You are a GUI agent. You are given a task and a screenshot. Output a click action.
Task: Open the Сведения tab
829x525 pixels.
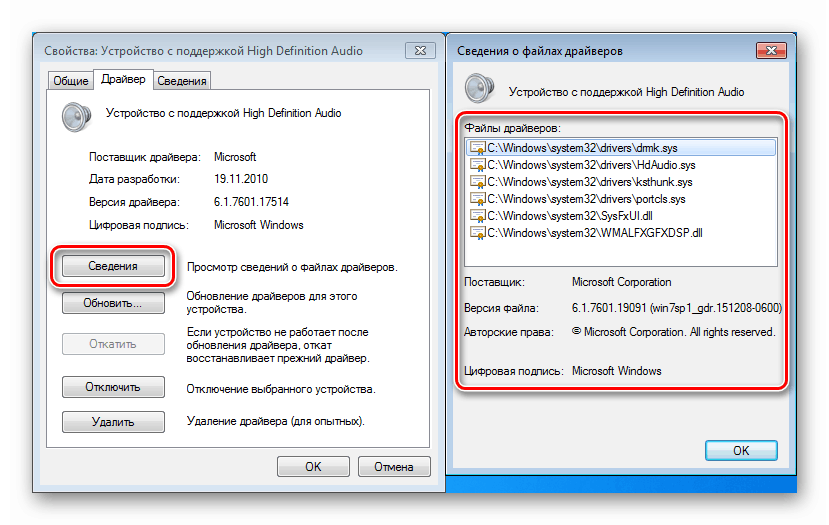pyautogui.click(x=181, y=81)
